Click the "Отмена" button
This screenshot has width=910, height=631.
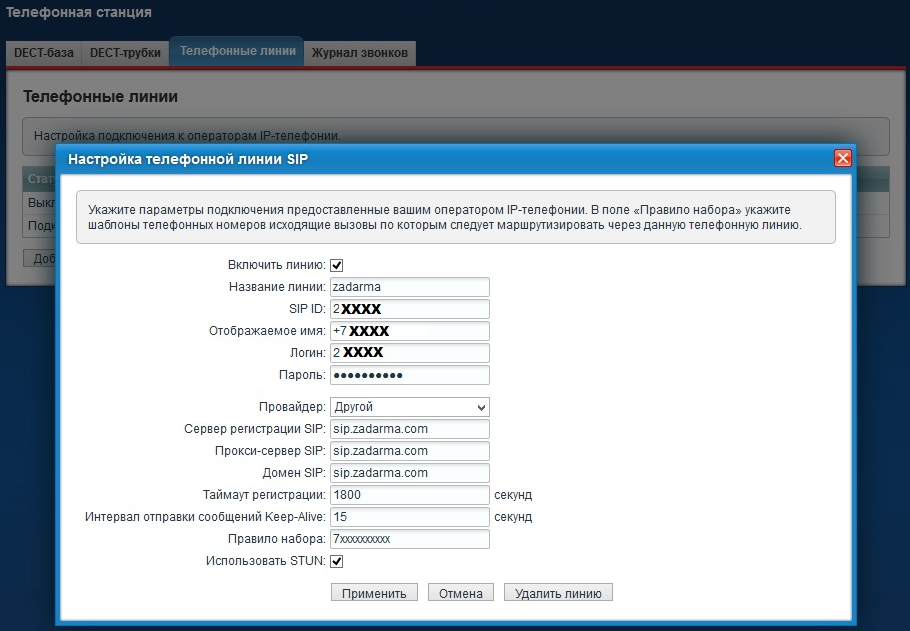pos(461,593)
